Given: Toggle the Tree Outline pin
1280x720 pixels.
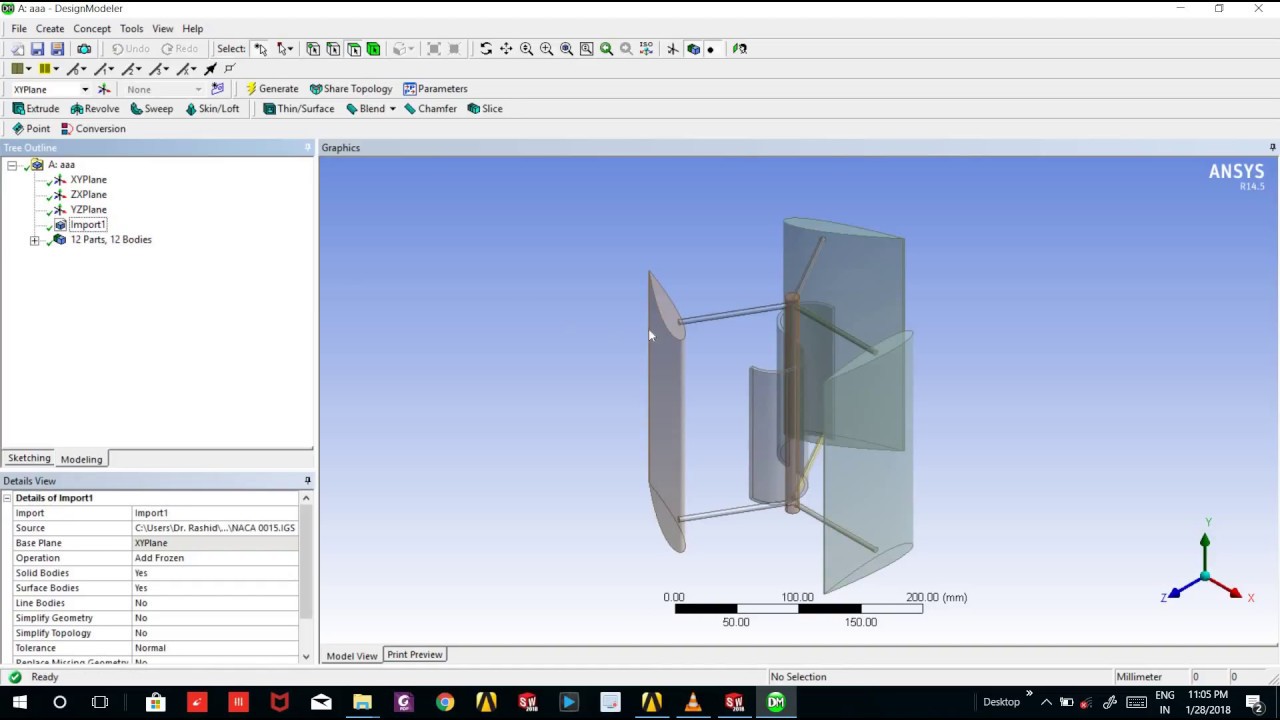Looking at the screenshot, I should coord(308,147).
